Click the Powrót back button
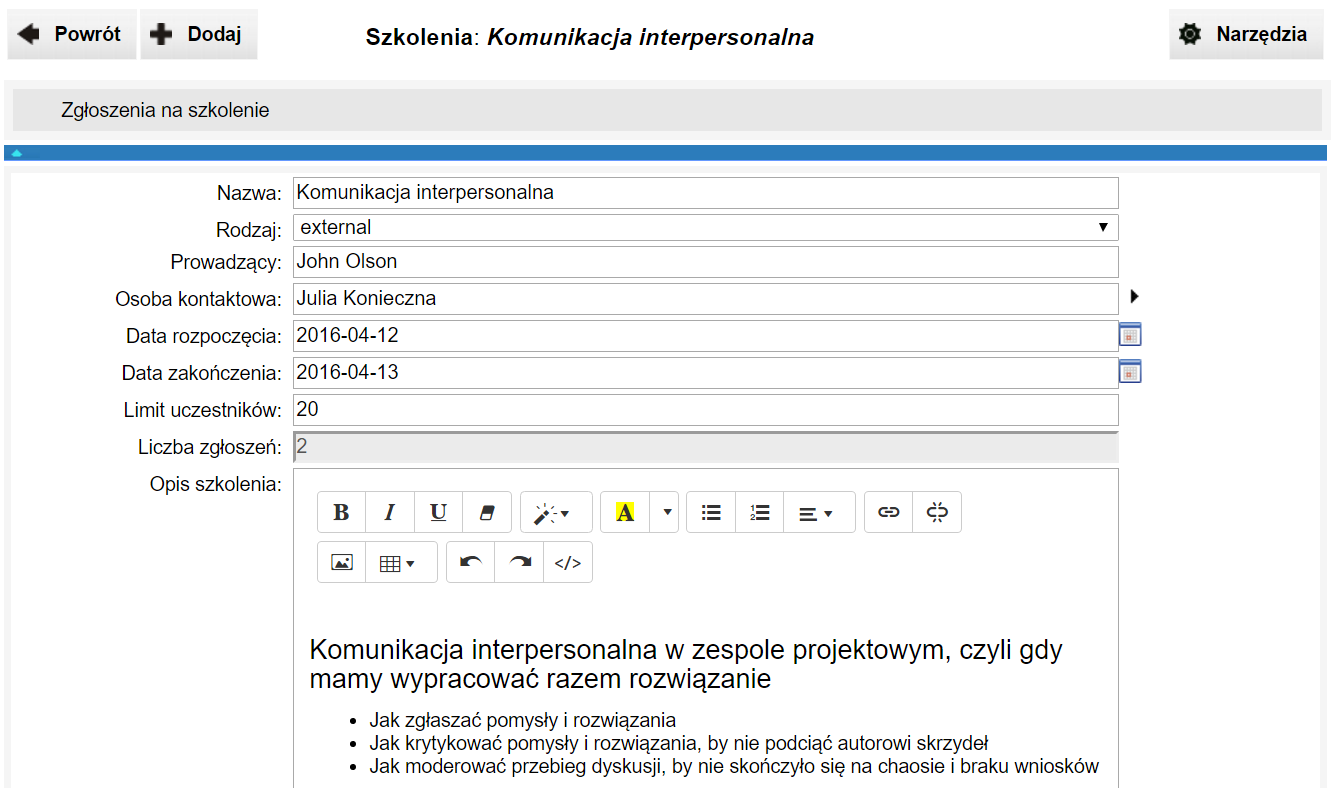 click(72, 35)
